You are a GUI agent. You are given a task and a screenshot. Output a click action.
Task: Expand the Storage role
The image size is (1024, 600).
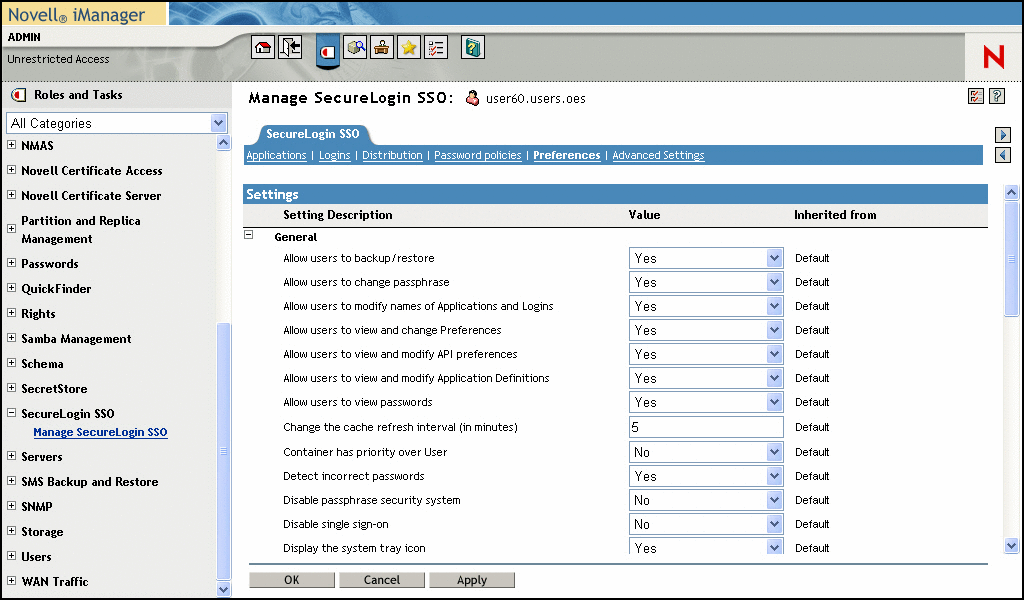(x=12, y=531)
